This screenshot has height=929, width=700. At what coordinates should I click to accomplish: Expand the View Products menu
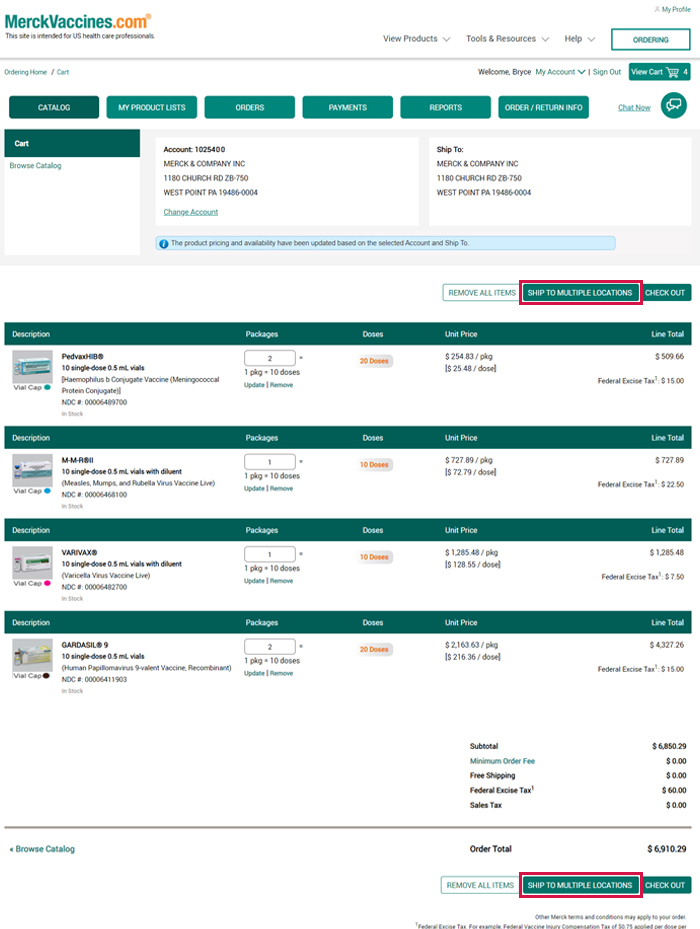pos(416,39)
